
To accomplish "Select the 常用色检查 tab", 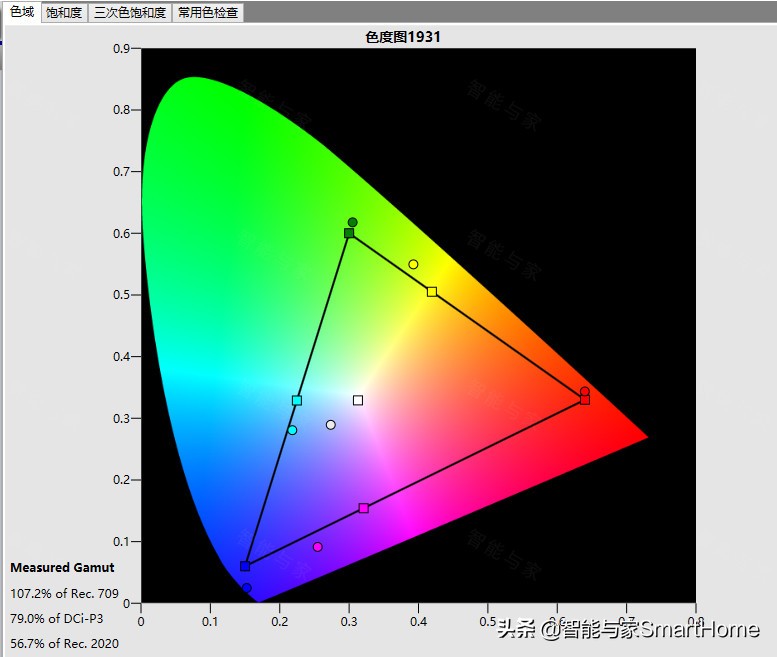I will pyautogui.click(x=208, y=13).
